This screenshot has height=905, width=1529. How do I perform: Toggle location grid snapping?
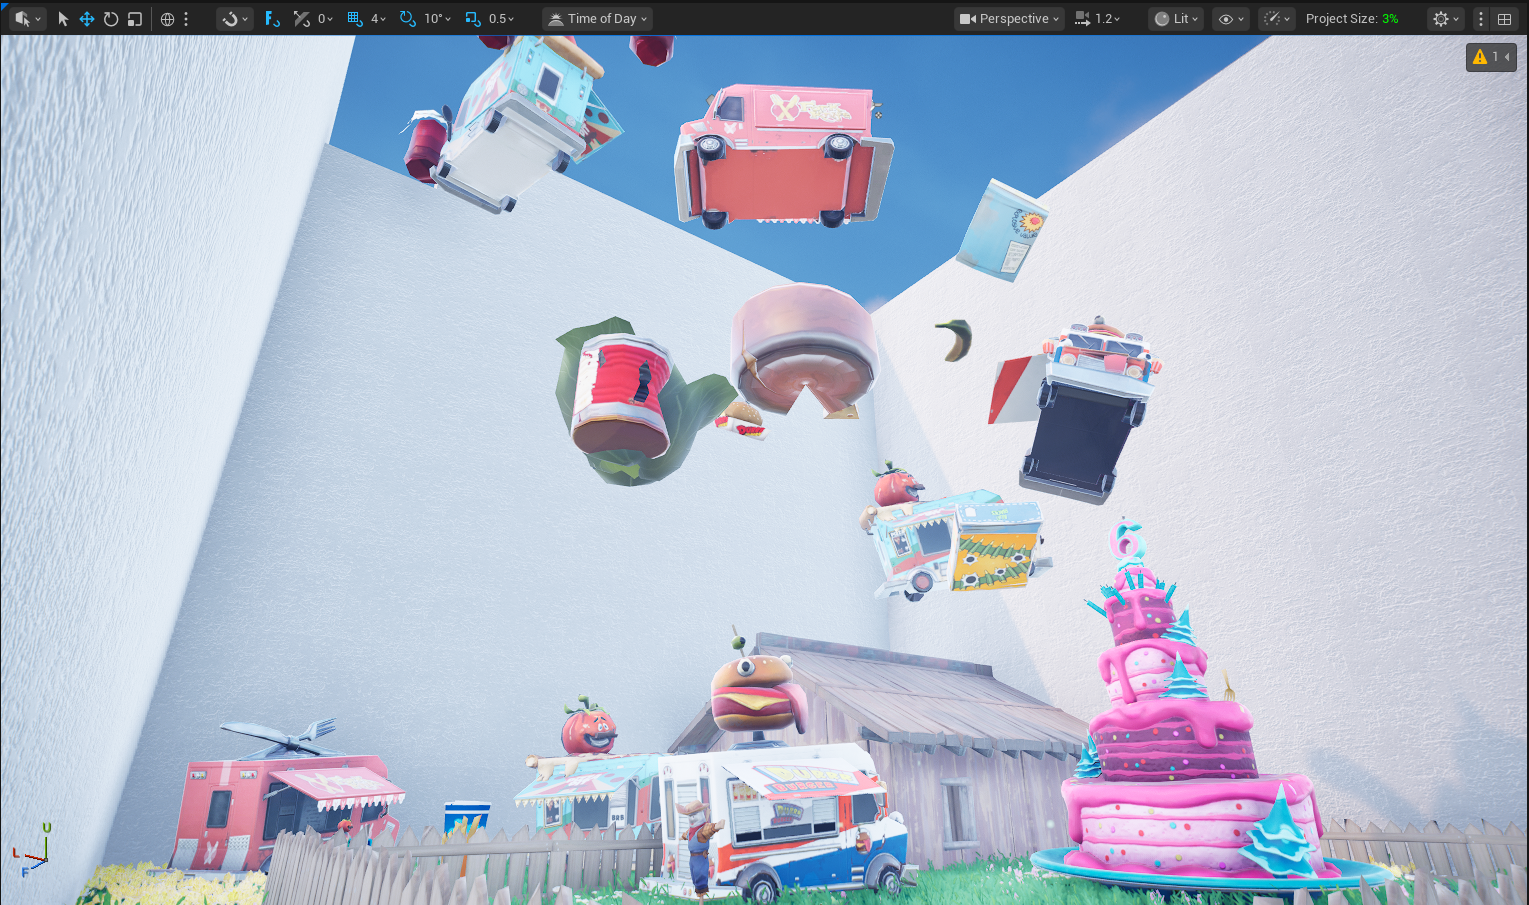[354, 19]
